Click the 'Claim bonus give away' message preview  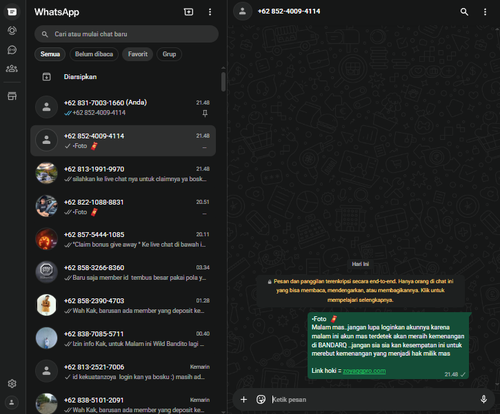point(139,245)
